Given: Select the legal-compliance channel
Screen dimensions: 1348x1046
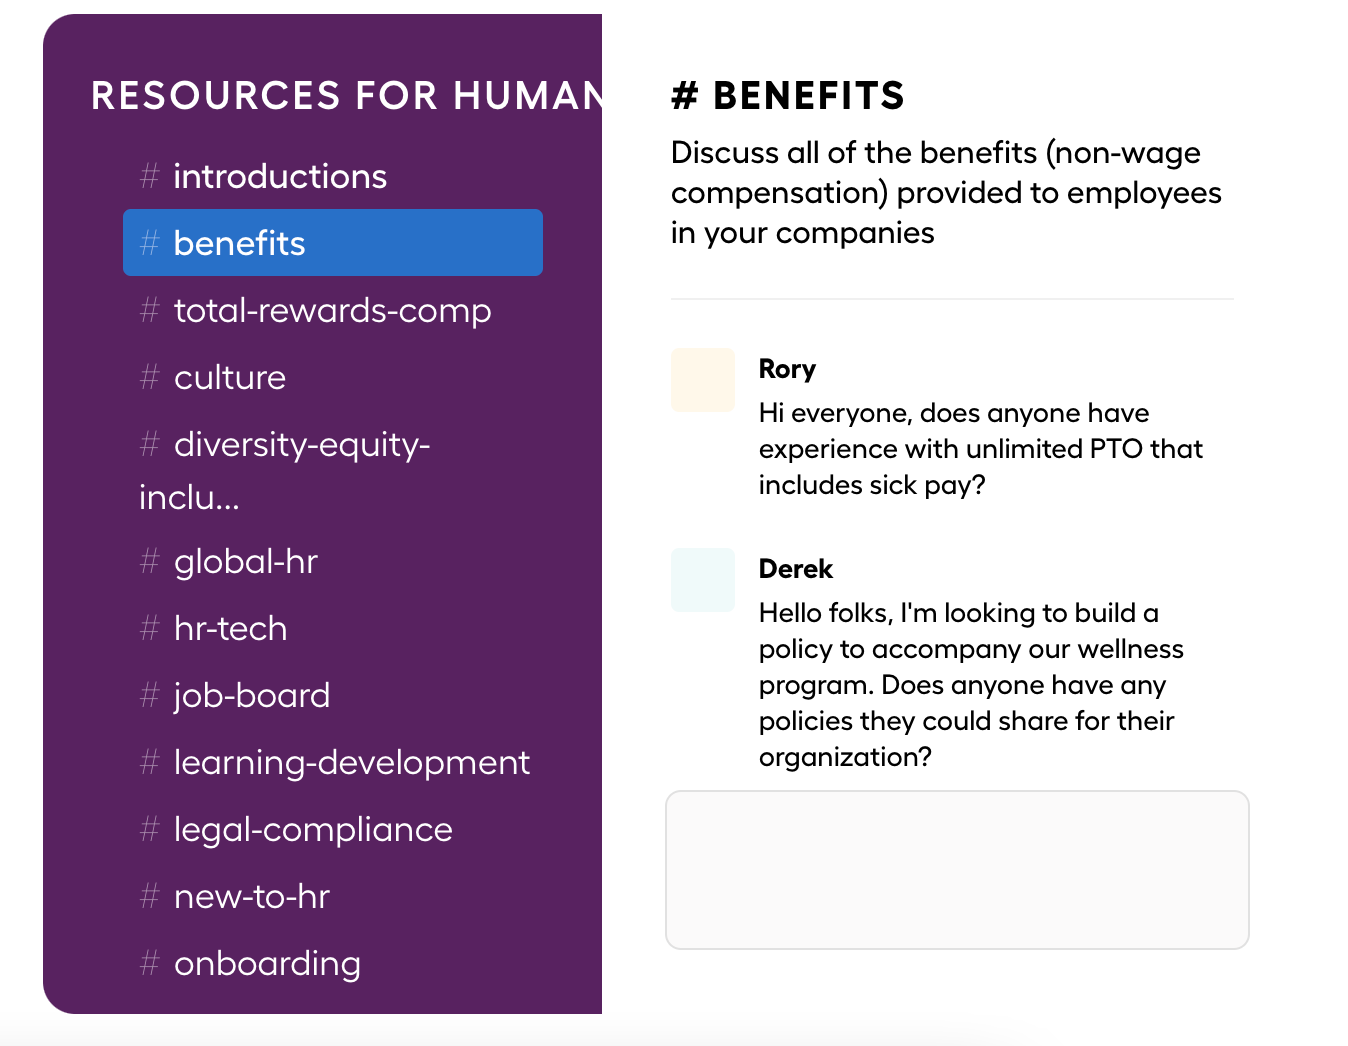Looking at the screenshot, I should pyautogui.click(x=312, y=830).
